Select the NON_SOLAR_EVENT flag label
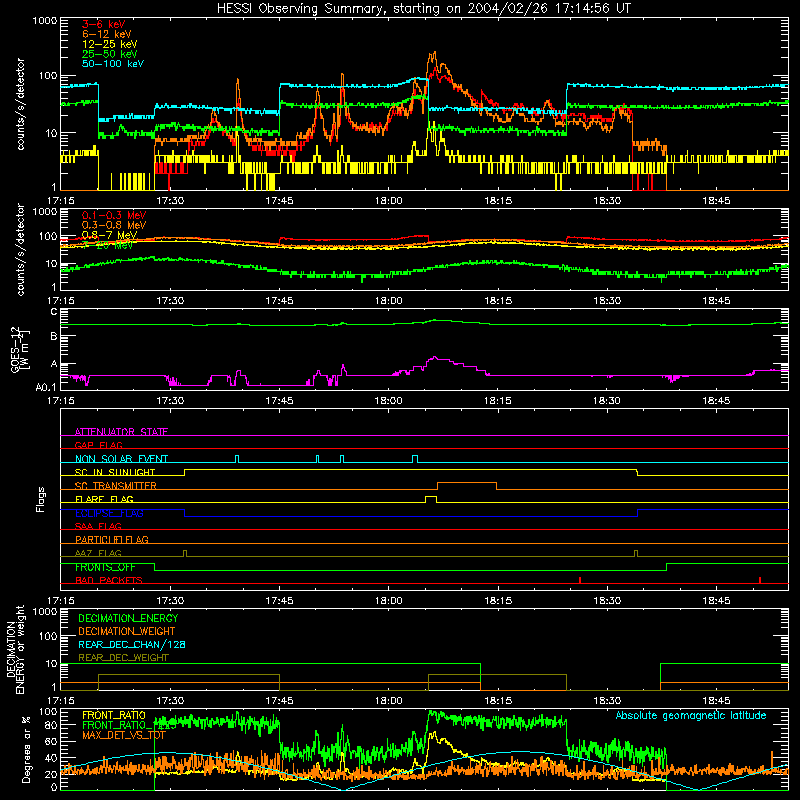The image size is (800, 800). pos(121,459)
